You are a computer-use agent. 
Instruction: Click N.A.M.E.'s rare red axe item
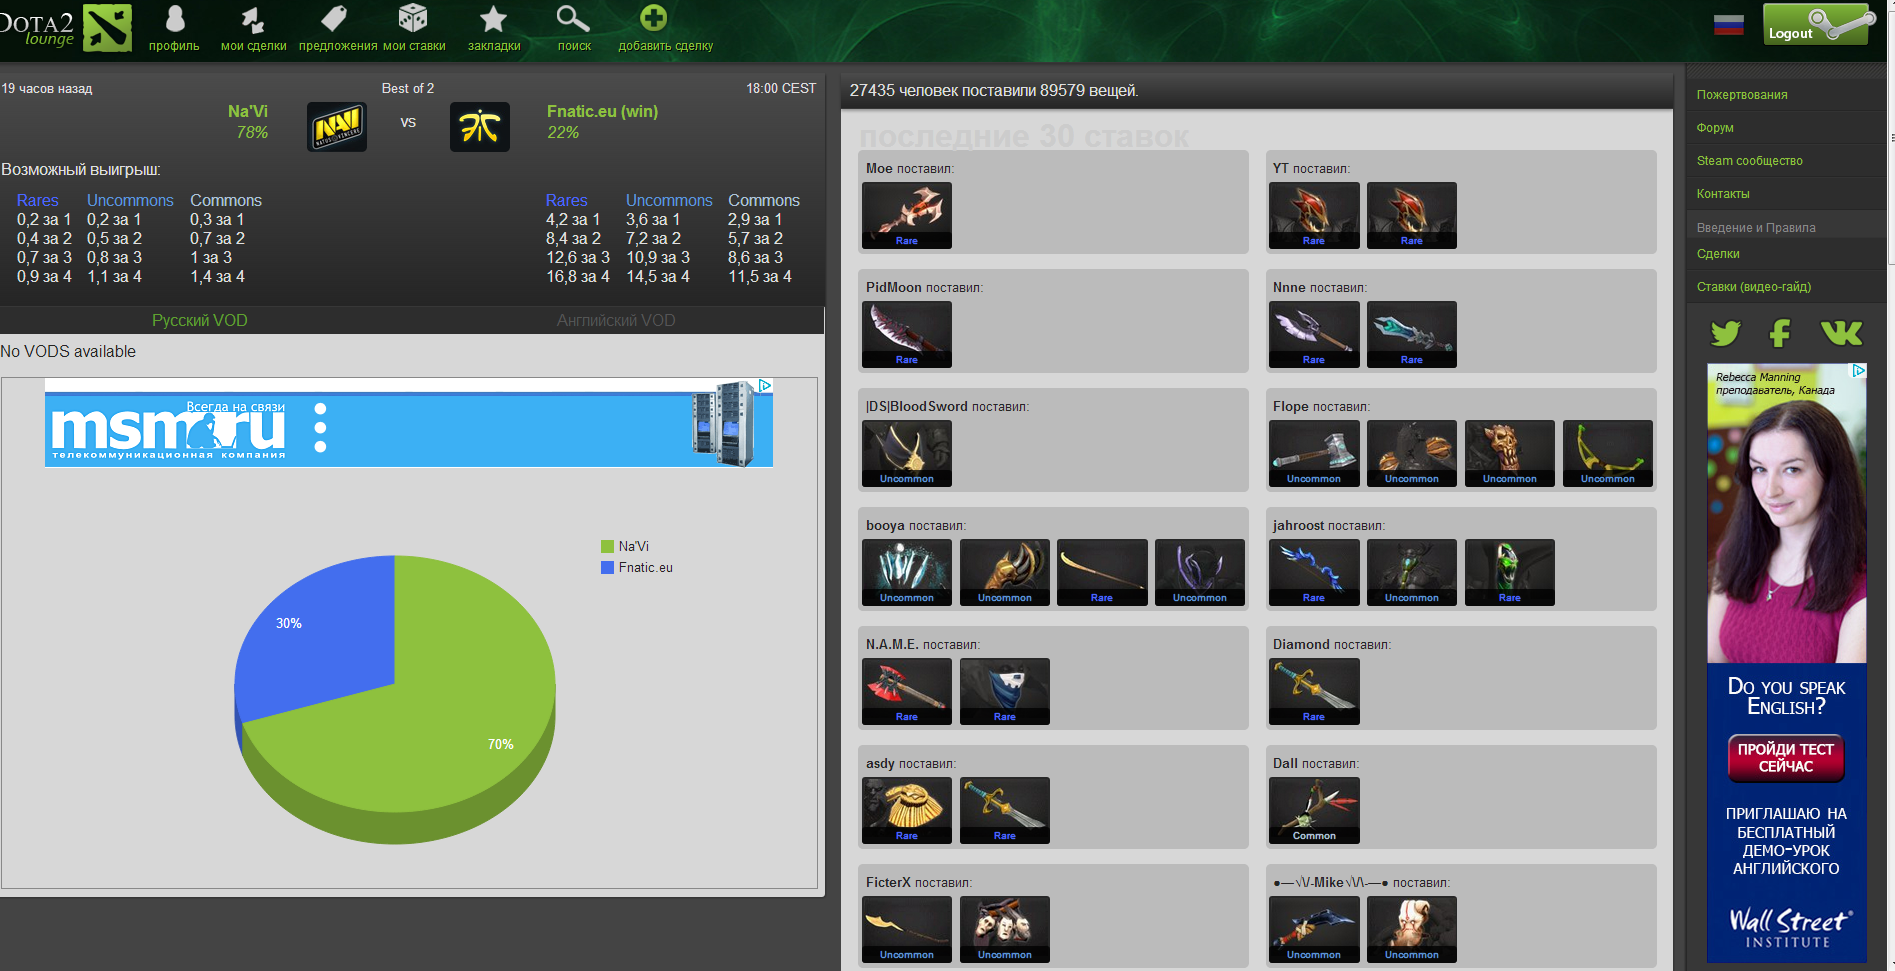pyautogui.click(x=907, y=691)
